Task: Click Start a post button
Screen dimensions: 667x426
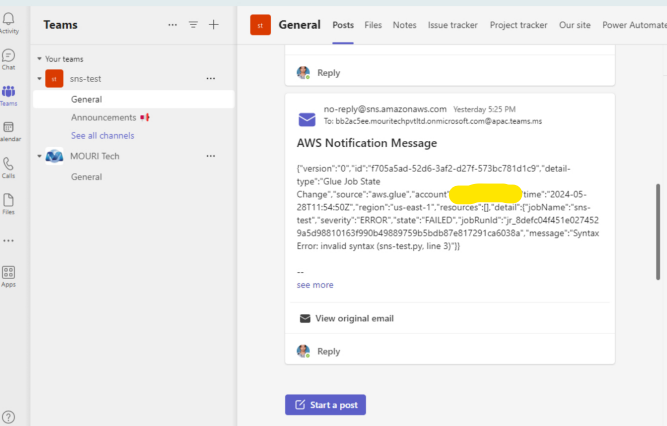Action: click(326, 405)
